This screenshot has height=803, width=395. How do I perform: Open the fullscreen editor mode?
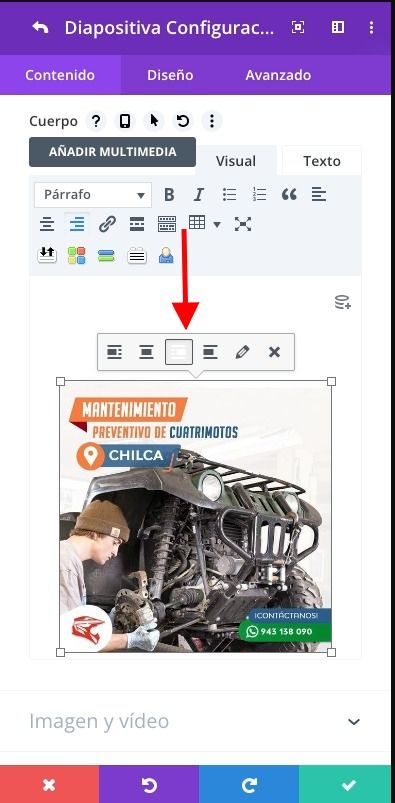tap(243, 224)
